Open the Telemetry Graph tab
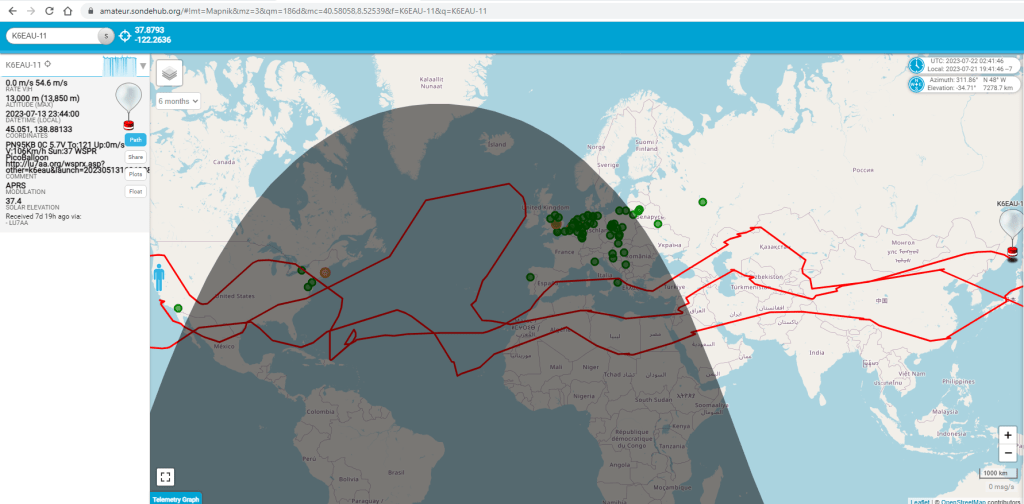This screenshot has height=504, width=1024. click(x=176, y=498)
